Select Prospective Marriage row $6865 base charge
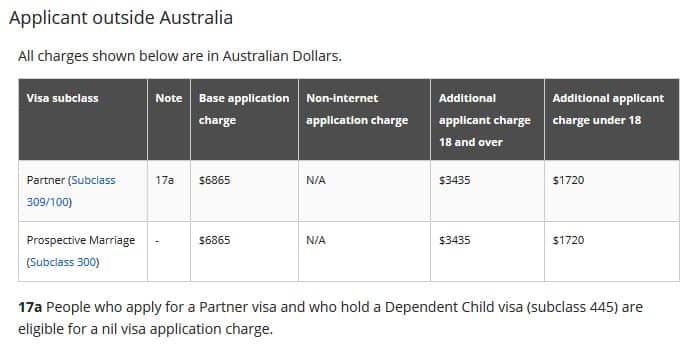This screenshot has height=362, width=693. tap(214, 240)
